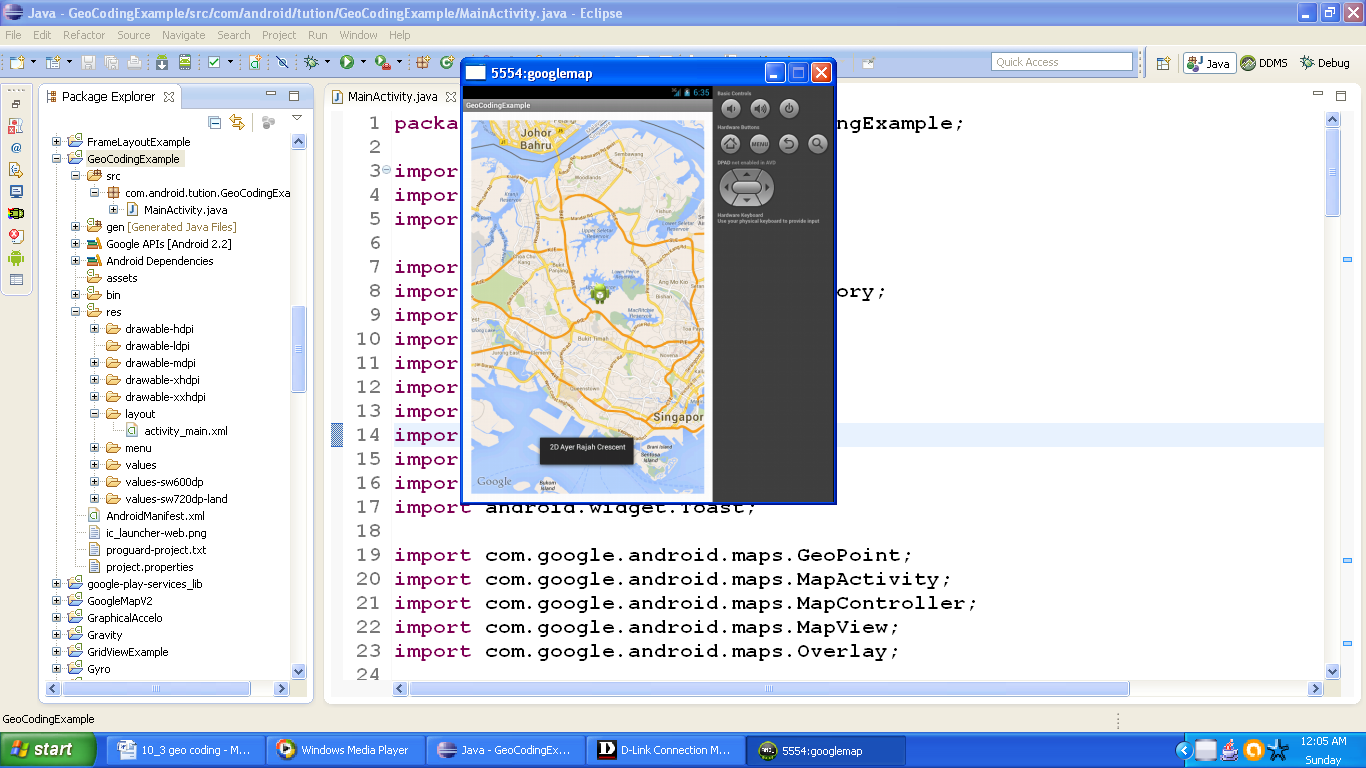Open the Refactor menu

pyautogui.click(x=84, y=35)
